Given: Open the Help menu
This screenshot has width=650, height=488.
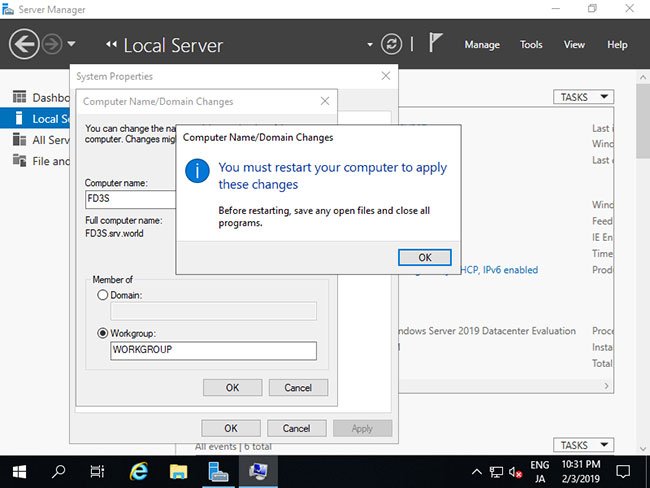Looking at the screenshot, I should [x=617, y=44].
